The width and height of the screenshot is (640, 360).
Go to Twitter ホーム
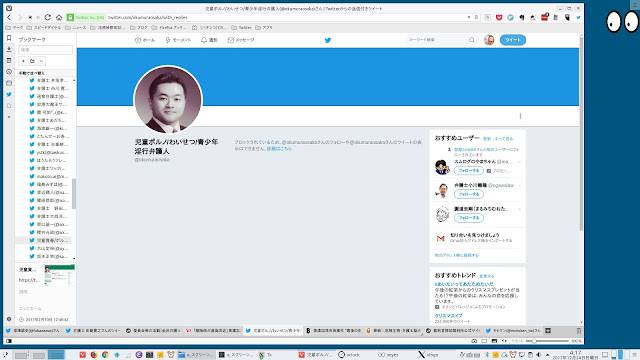145,40
